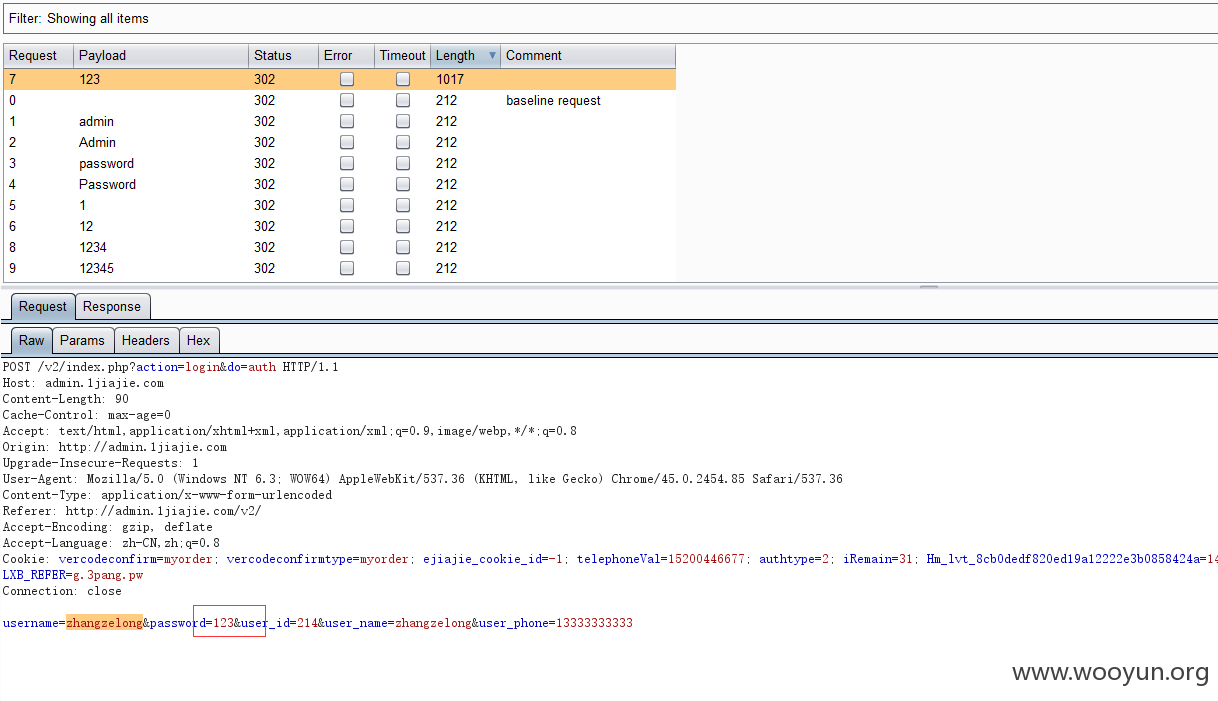This screenshot has height=701, width=1218.
Task: Click the panel splitter handle below table
Action: pos(929,286)
